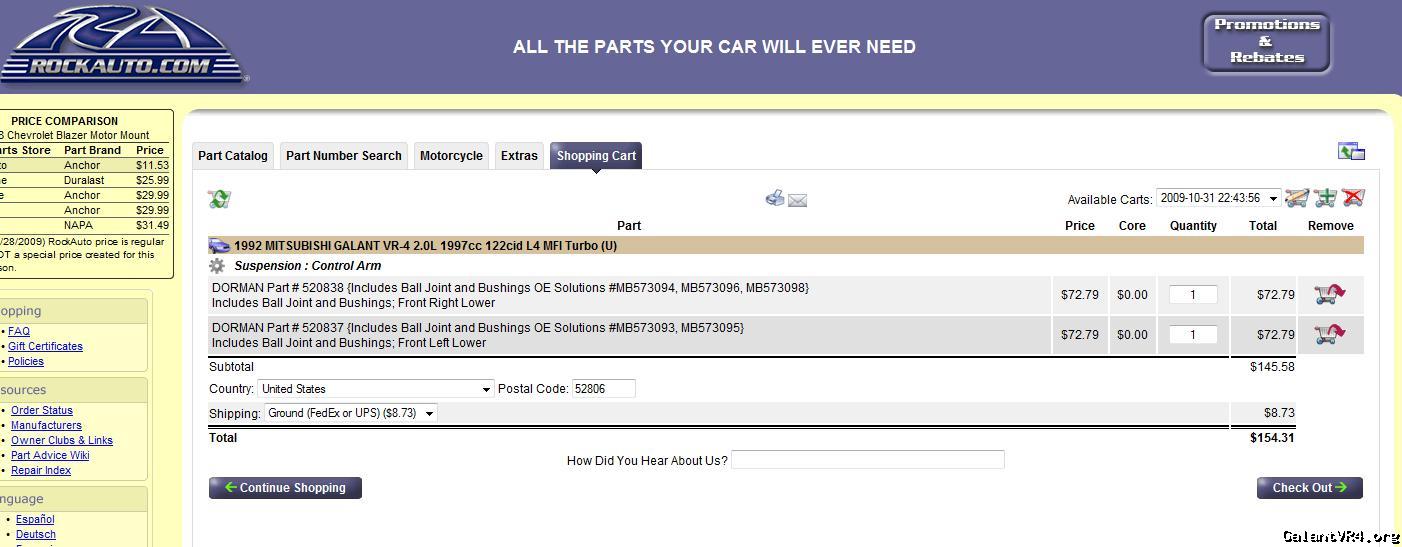Remove DORMAN part 520838 from cart

pos(1329,294)
